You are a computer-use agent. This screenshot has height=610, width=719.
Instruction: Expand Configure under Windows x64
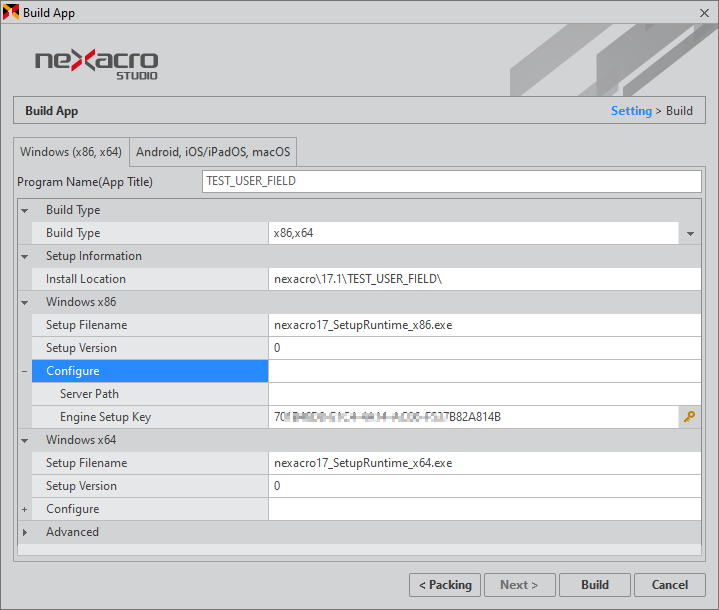click(24, 509)
